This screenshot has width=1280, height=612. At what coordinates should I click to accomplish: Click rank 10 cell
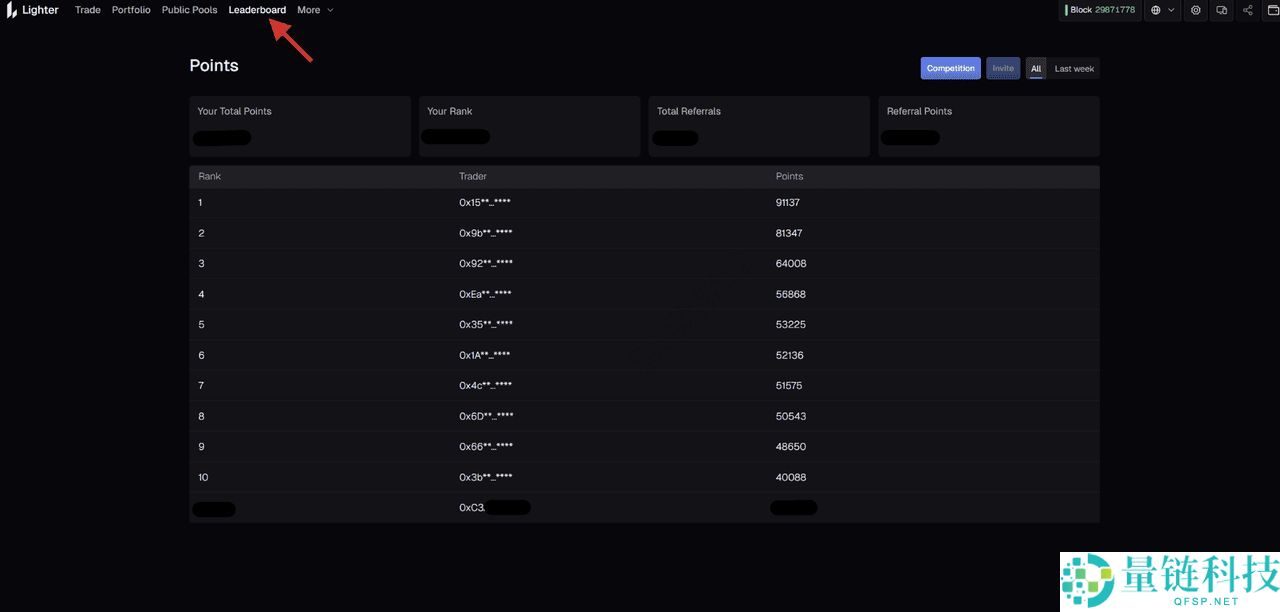pyautogui.click(x=203, y=477)
